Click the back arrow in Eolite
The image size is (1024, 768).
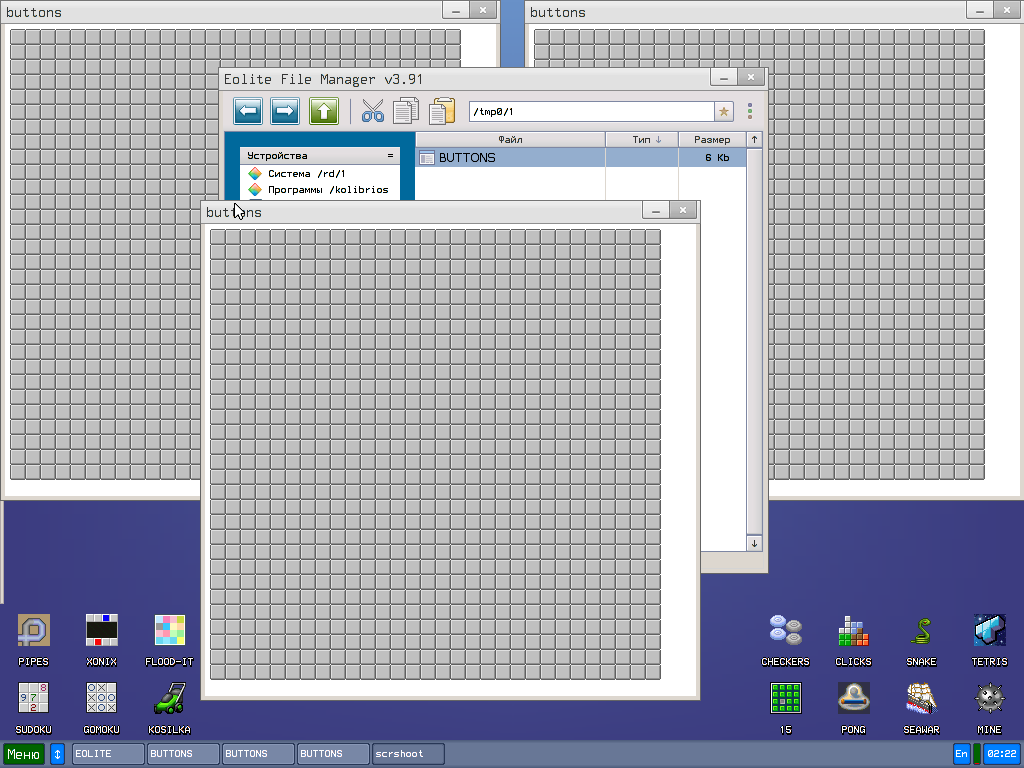click(x=248, y=111)
